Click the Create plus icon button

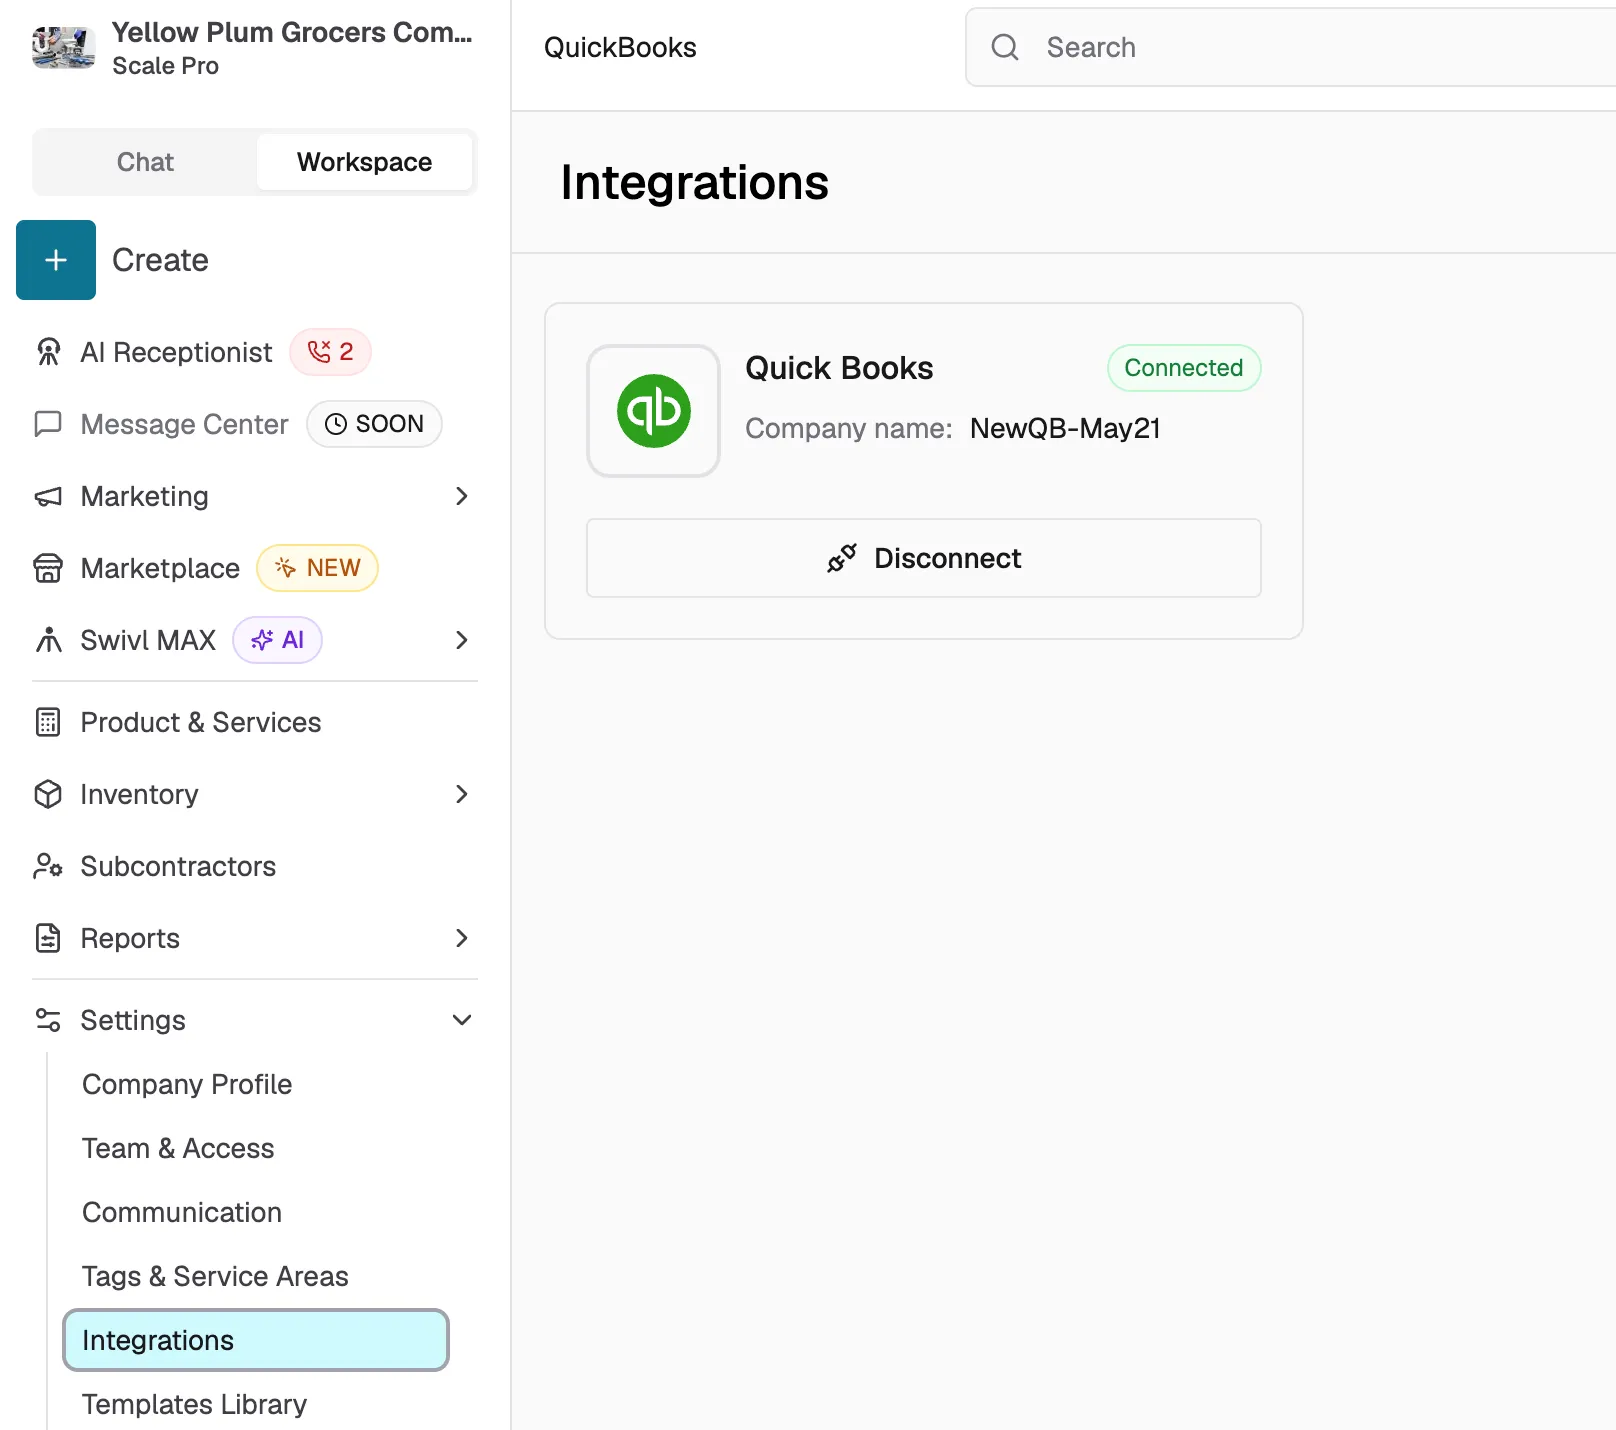point(56,260)
